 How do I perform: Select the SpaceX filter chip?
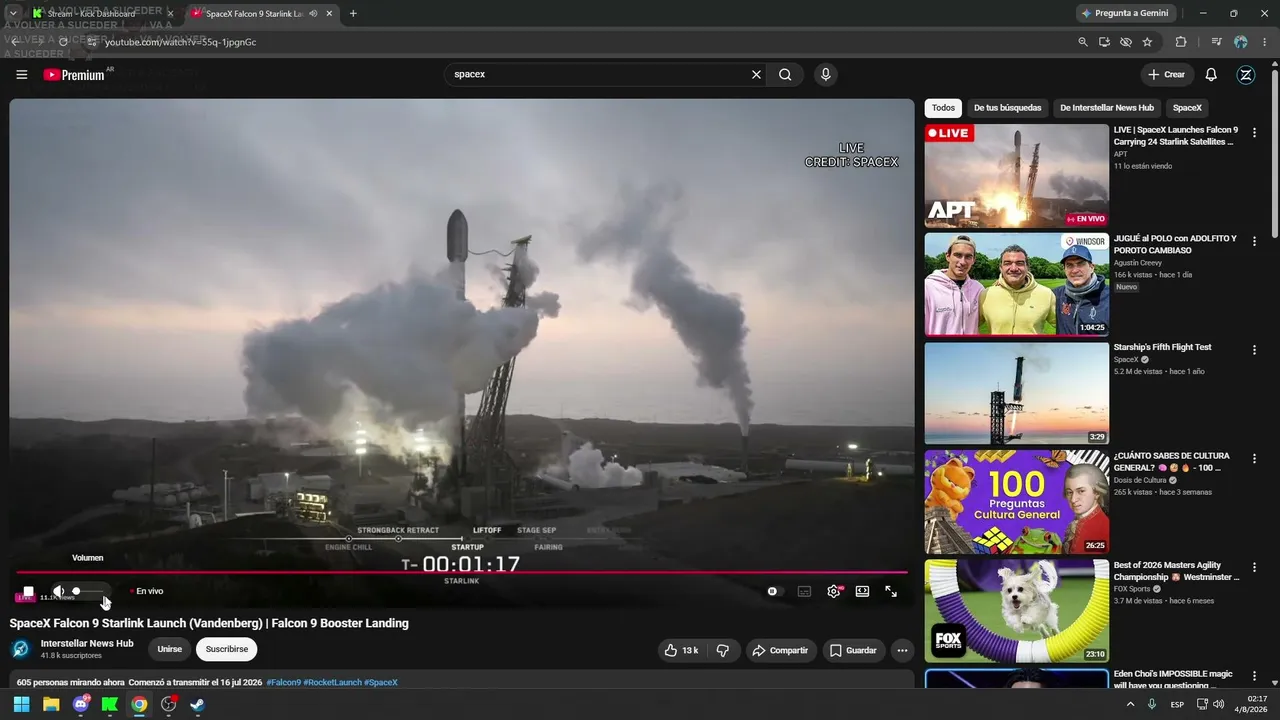1187,108
